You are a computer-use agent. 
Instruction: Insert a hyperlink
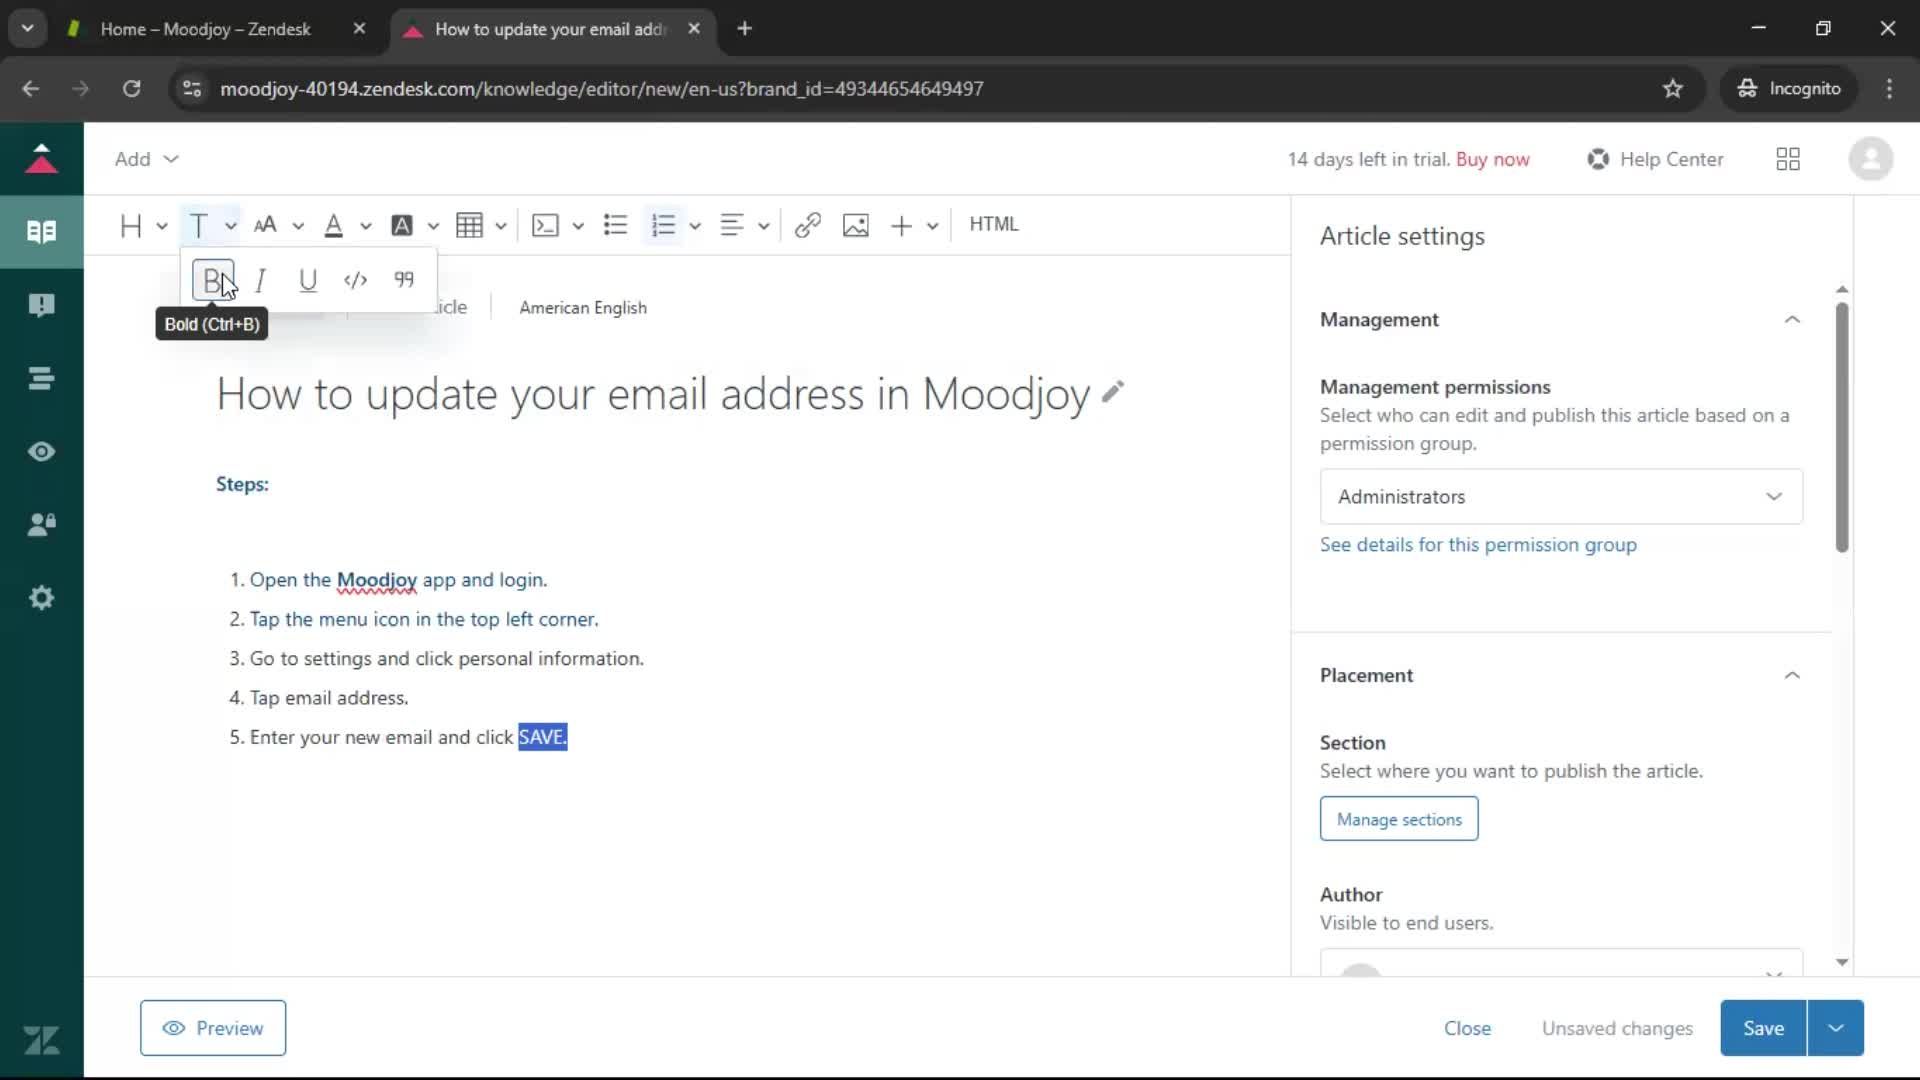click(808, 226)
